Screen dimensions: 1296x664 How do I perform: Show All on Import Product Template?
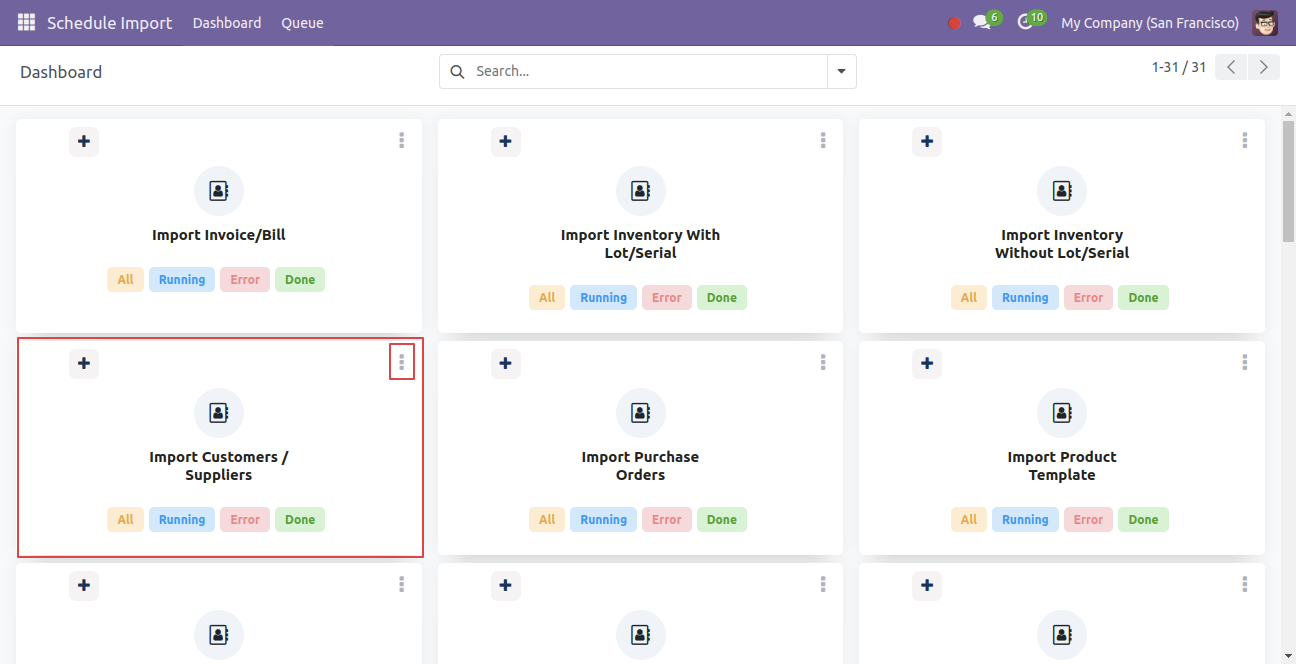click(x=969, y=520)
